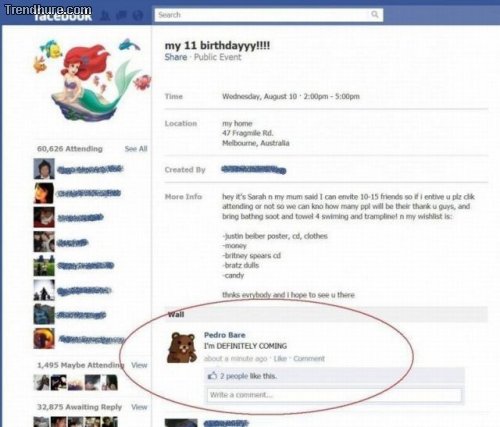
Task: Share this birthday event
Action: (x=176, y=57)
